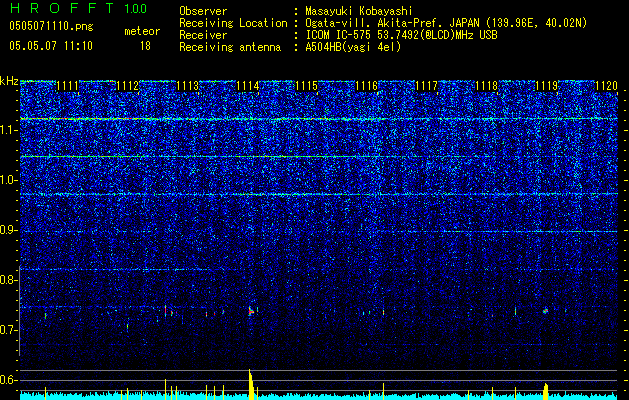The width and height of the screenshot is (629, 400).
Task: Click the Receiving Location label
Action: coord(233,24)
